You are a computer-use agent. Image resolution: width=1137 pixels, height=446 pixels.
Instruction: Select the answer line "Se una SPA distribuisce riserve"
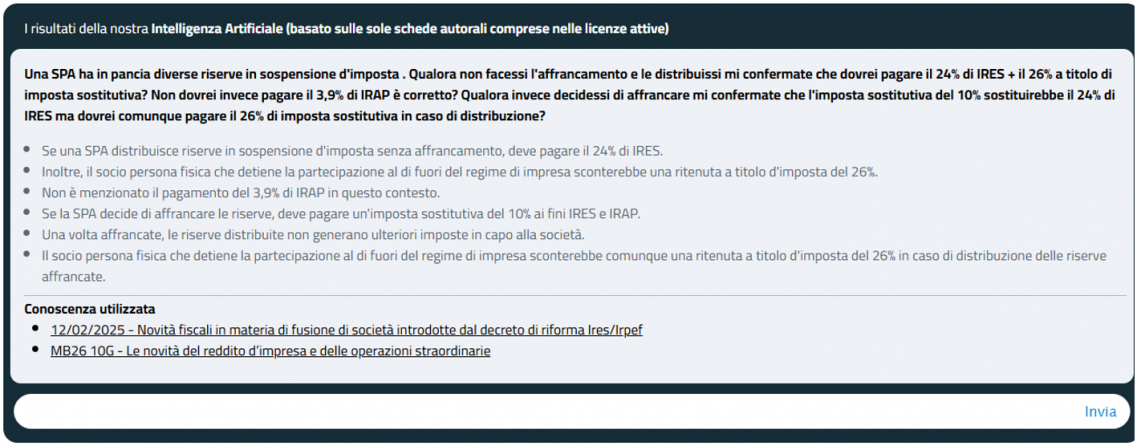(x=352, y=151)
